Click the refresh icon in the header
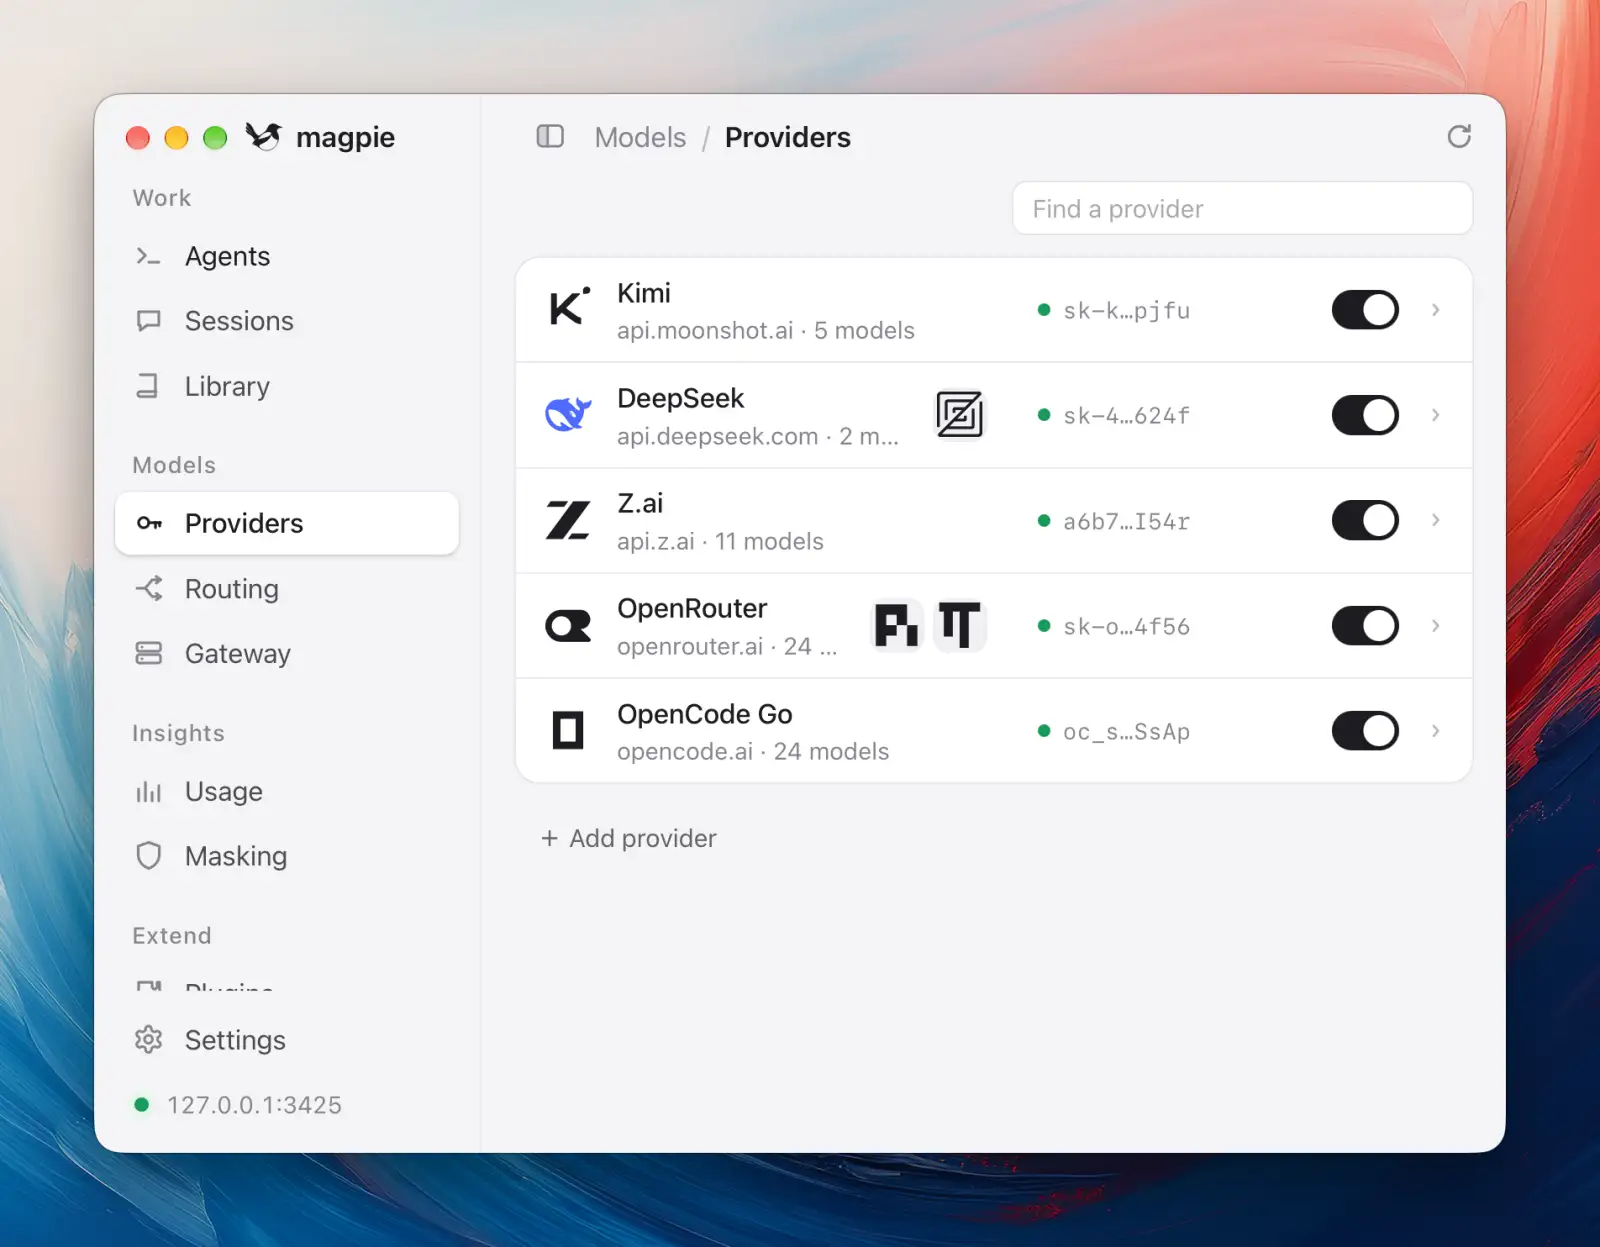 tap(1459, 137)
